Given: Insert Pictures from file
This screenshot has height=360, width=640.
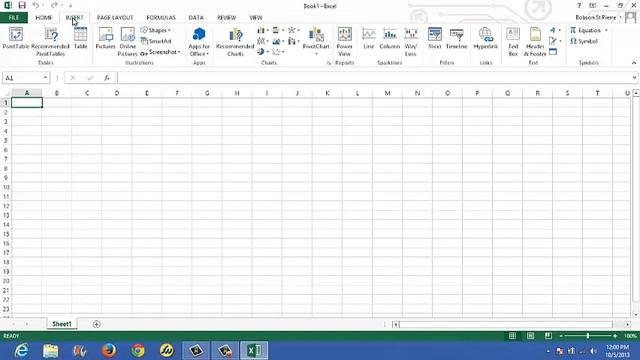Looking at the screenshot, I should (x=105, y=38).
